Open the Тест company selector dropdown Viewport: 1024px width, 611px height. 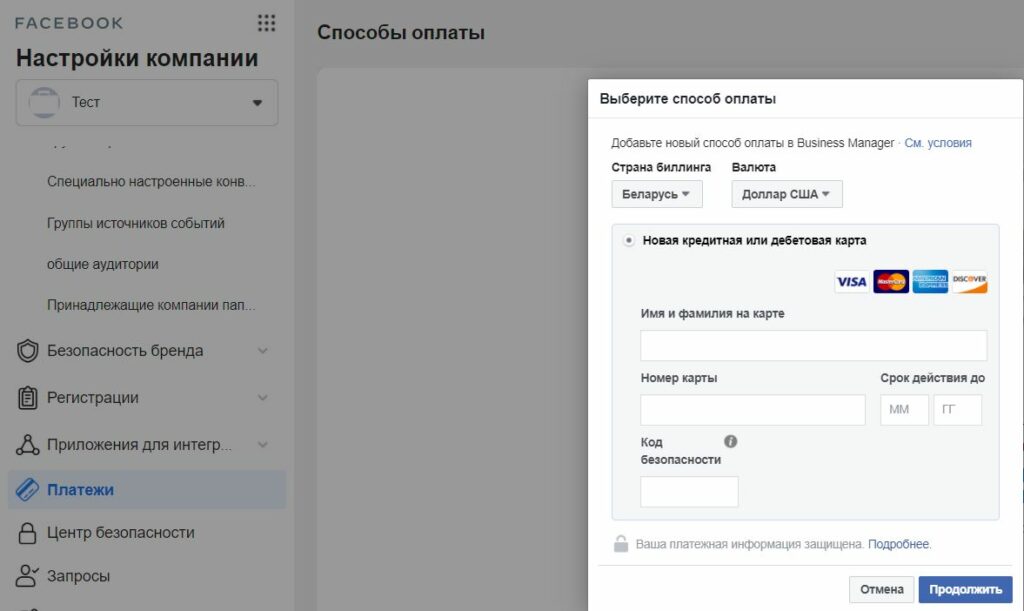[147, 102]
